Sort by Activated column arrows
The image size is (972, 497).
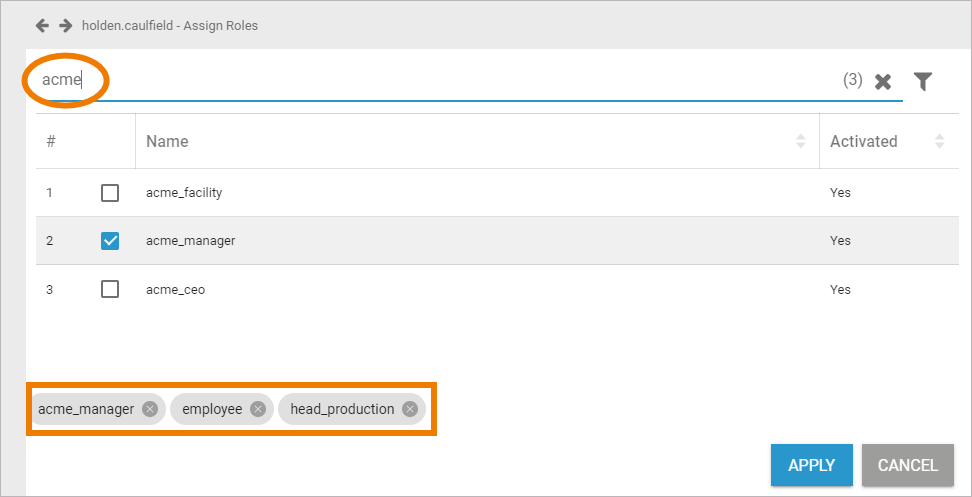939,141
